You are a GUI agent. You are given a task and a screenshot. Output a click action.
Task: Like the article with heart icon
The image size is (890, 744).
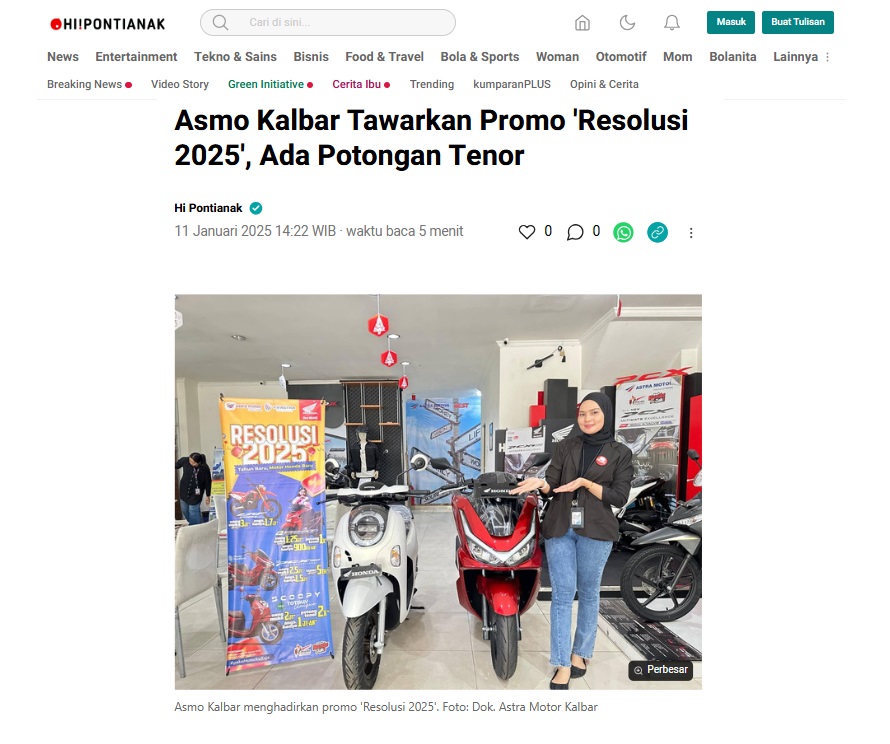527,232
